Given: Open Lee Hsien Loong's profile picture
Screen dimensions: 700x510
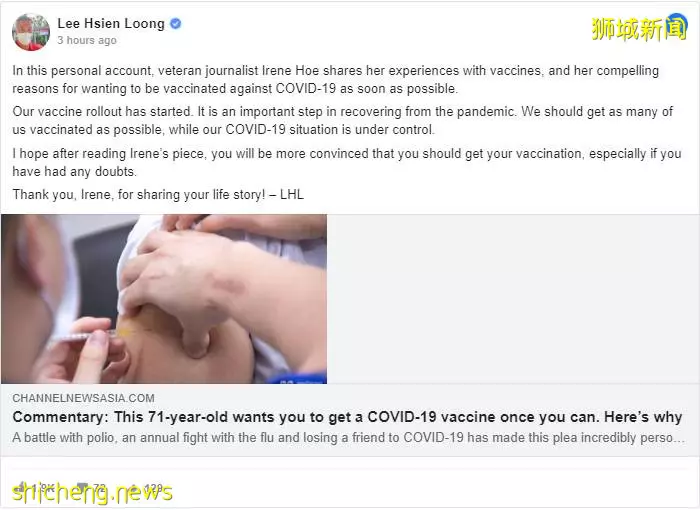Looking at the screenshot, I should (31, 32).
